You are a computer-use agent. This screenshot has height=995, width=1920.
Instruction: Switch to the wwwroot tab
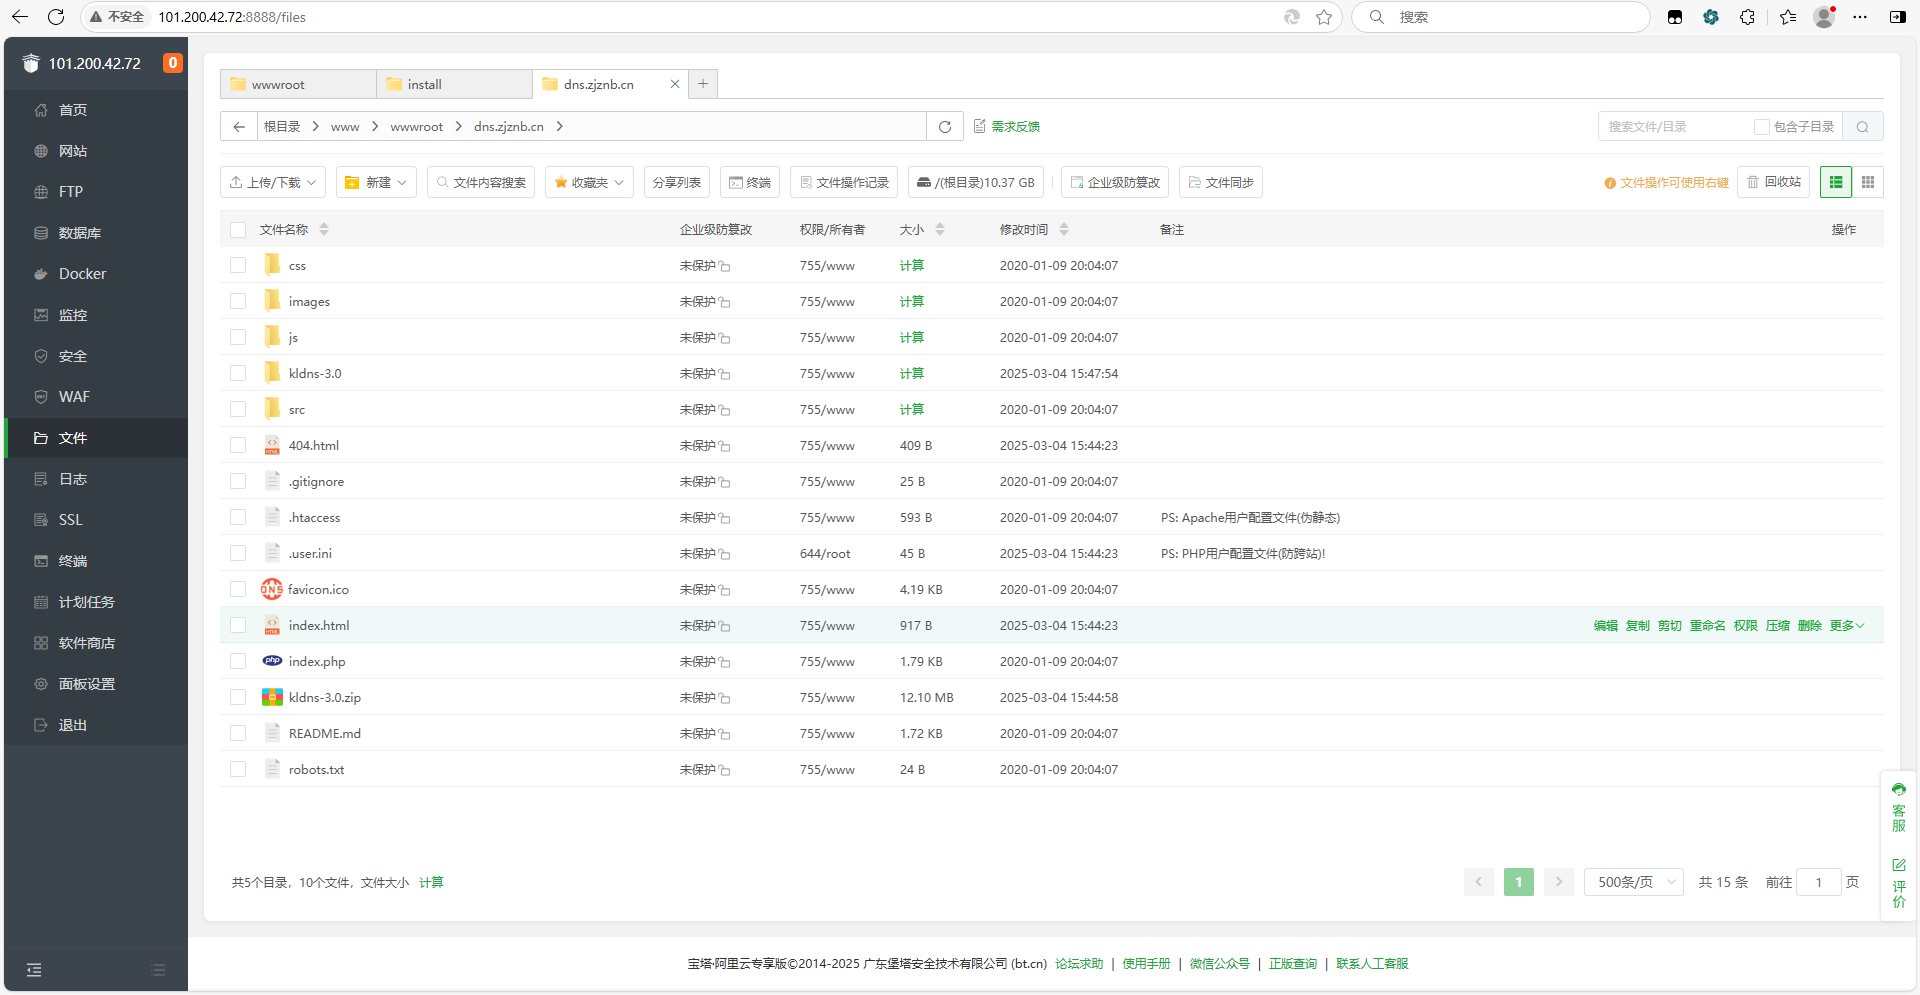point(297,85)
